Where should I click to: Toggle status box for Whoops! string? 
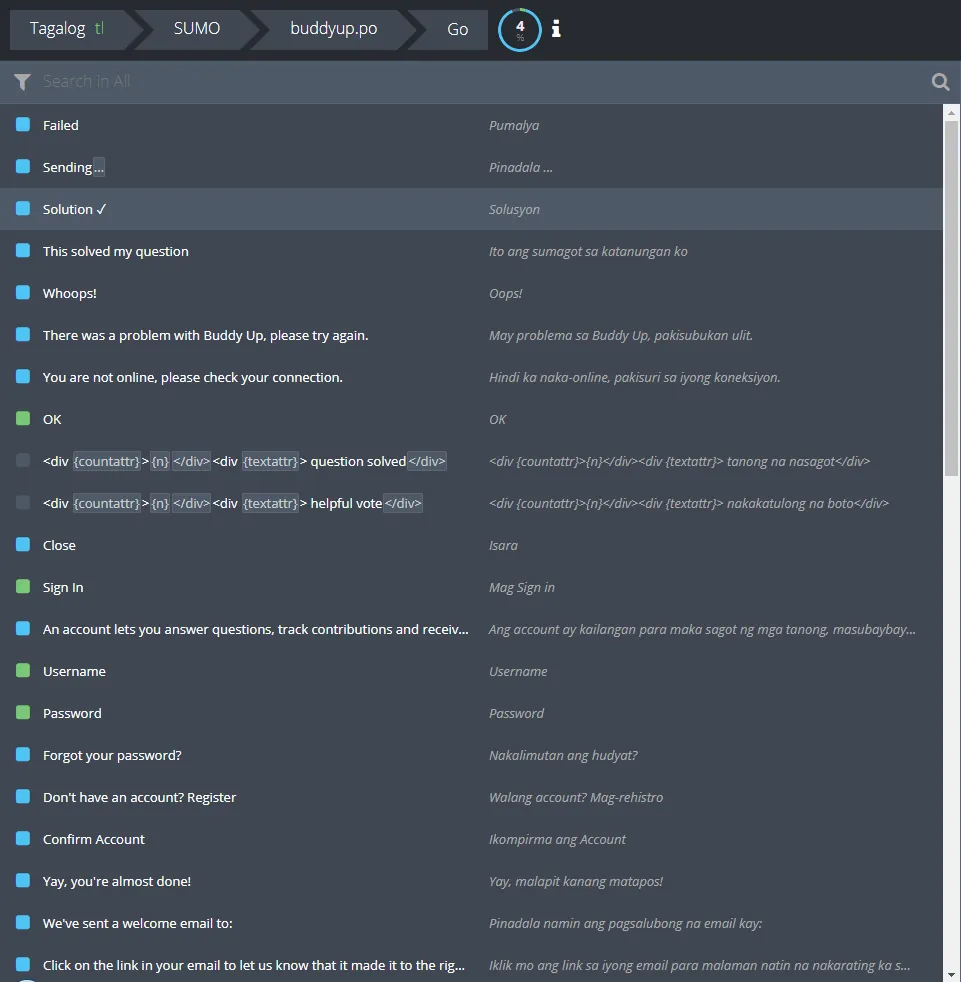(23, 292)
